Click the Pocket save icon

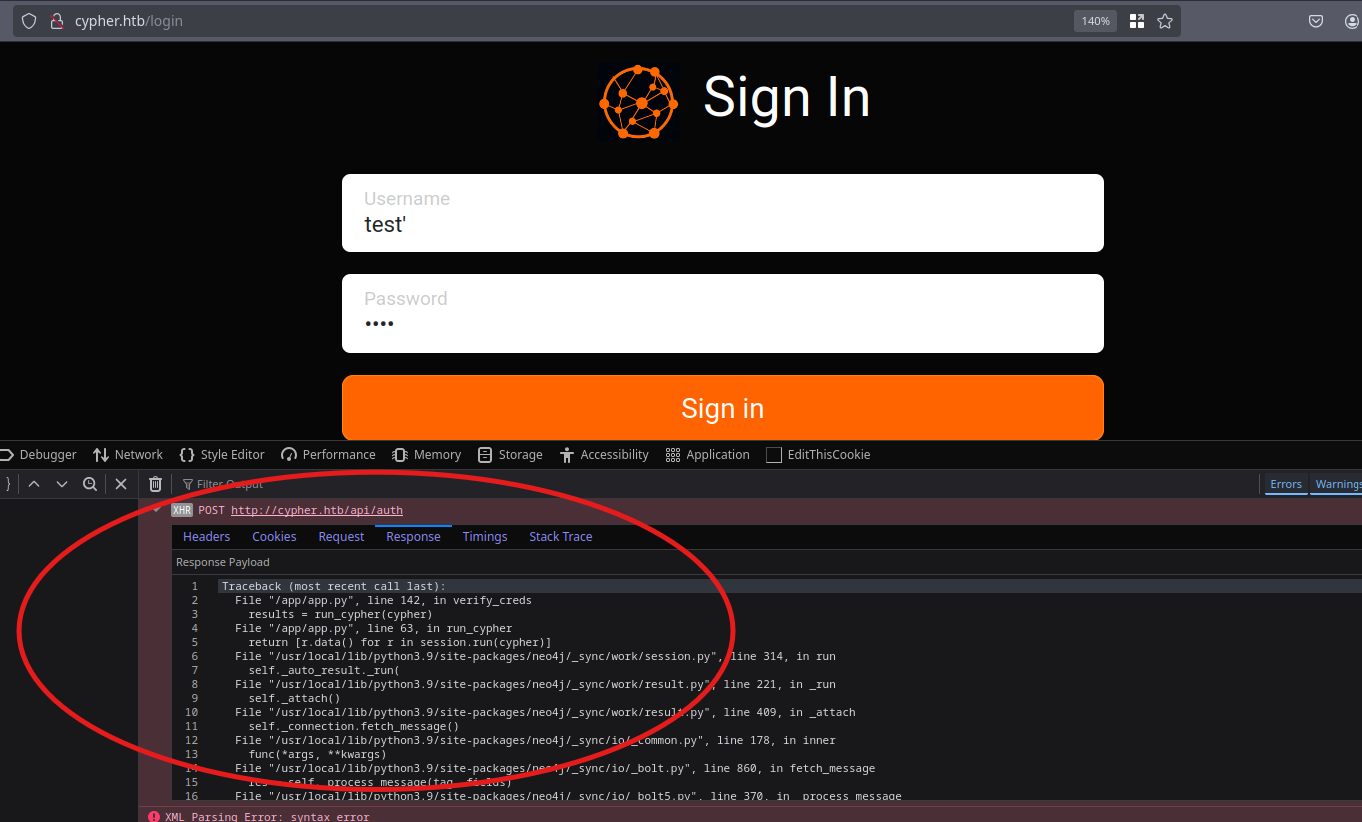(x=1317, y=21)
